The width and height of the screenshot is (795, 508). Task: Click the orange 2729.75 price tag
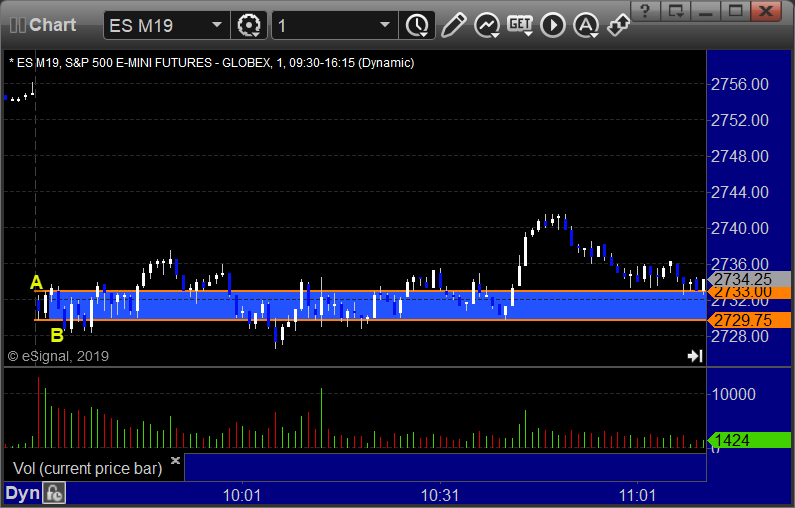coord(749,320)
